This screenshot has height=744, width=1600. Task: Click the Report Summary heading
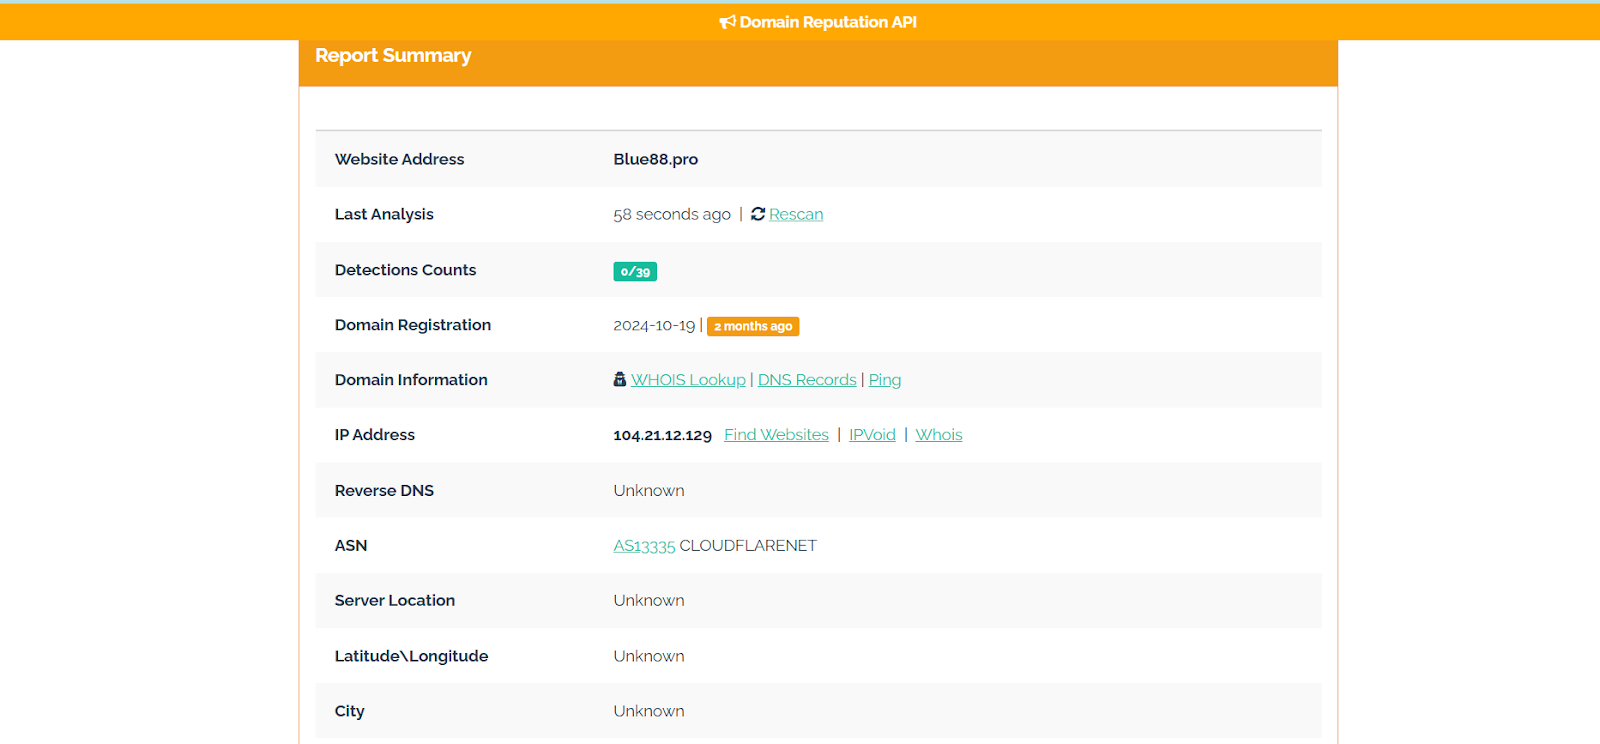[393, 56]
